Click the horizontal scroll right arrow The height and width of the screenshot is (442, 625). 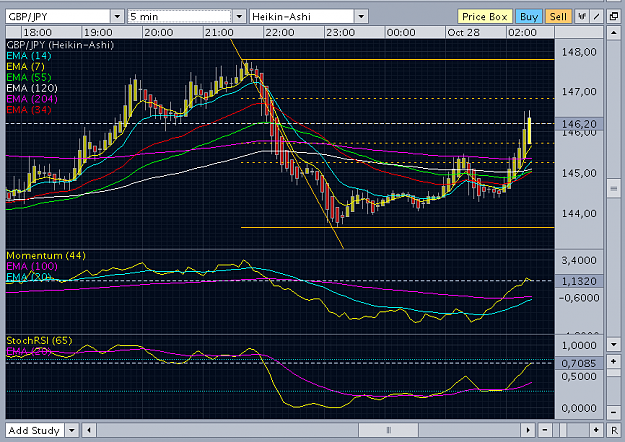pyautogui.click(x=528, y=430)
